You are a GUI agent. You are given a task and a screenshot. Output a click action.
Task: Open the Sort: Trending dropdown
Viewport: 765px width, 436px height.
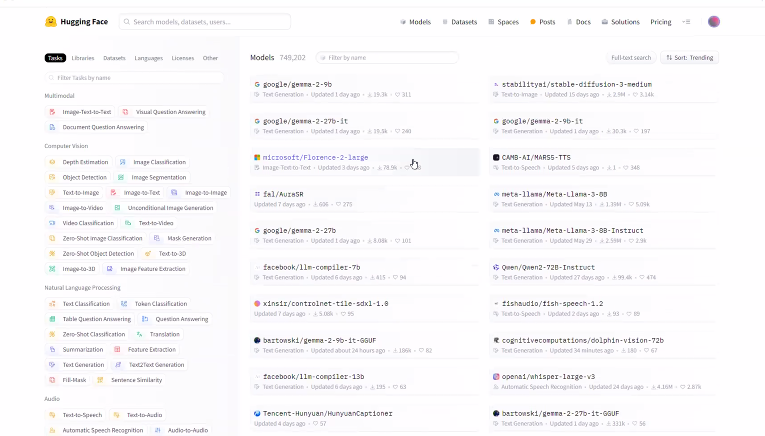(689, 58)
